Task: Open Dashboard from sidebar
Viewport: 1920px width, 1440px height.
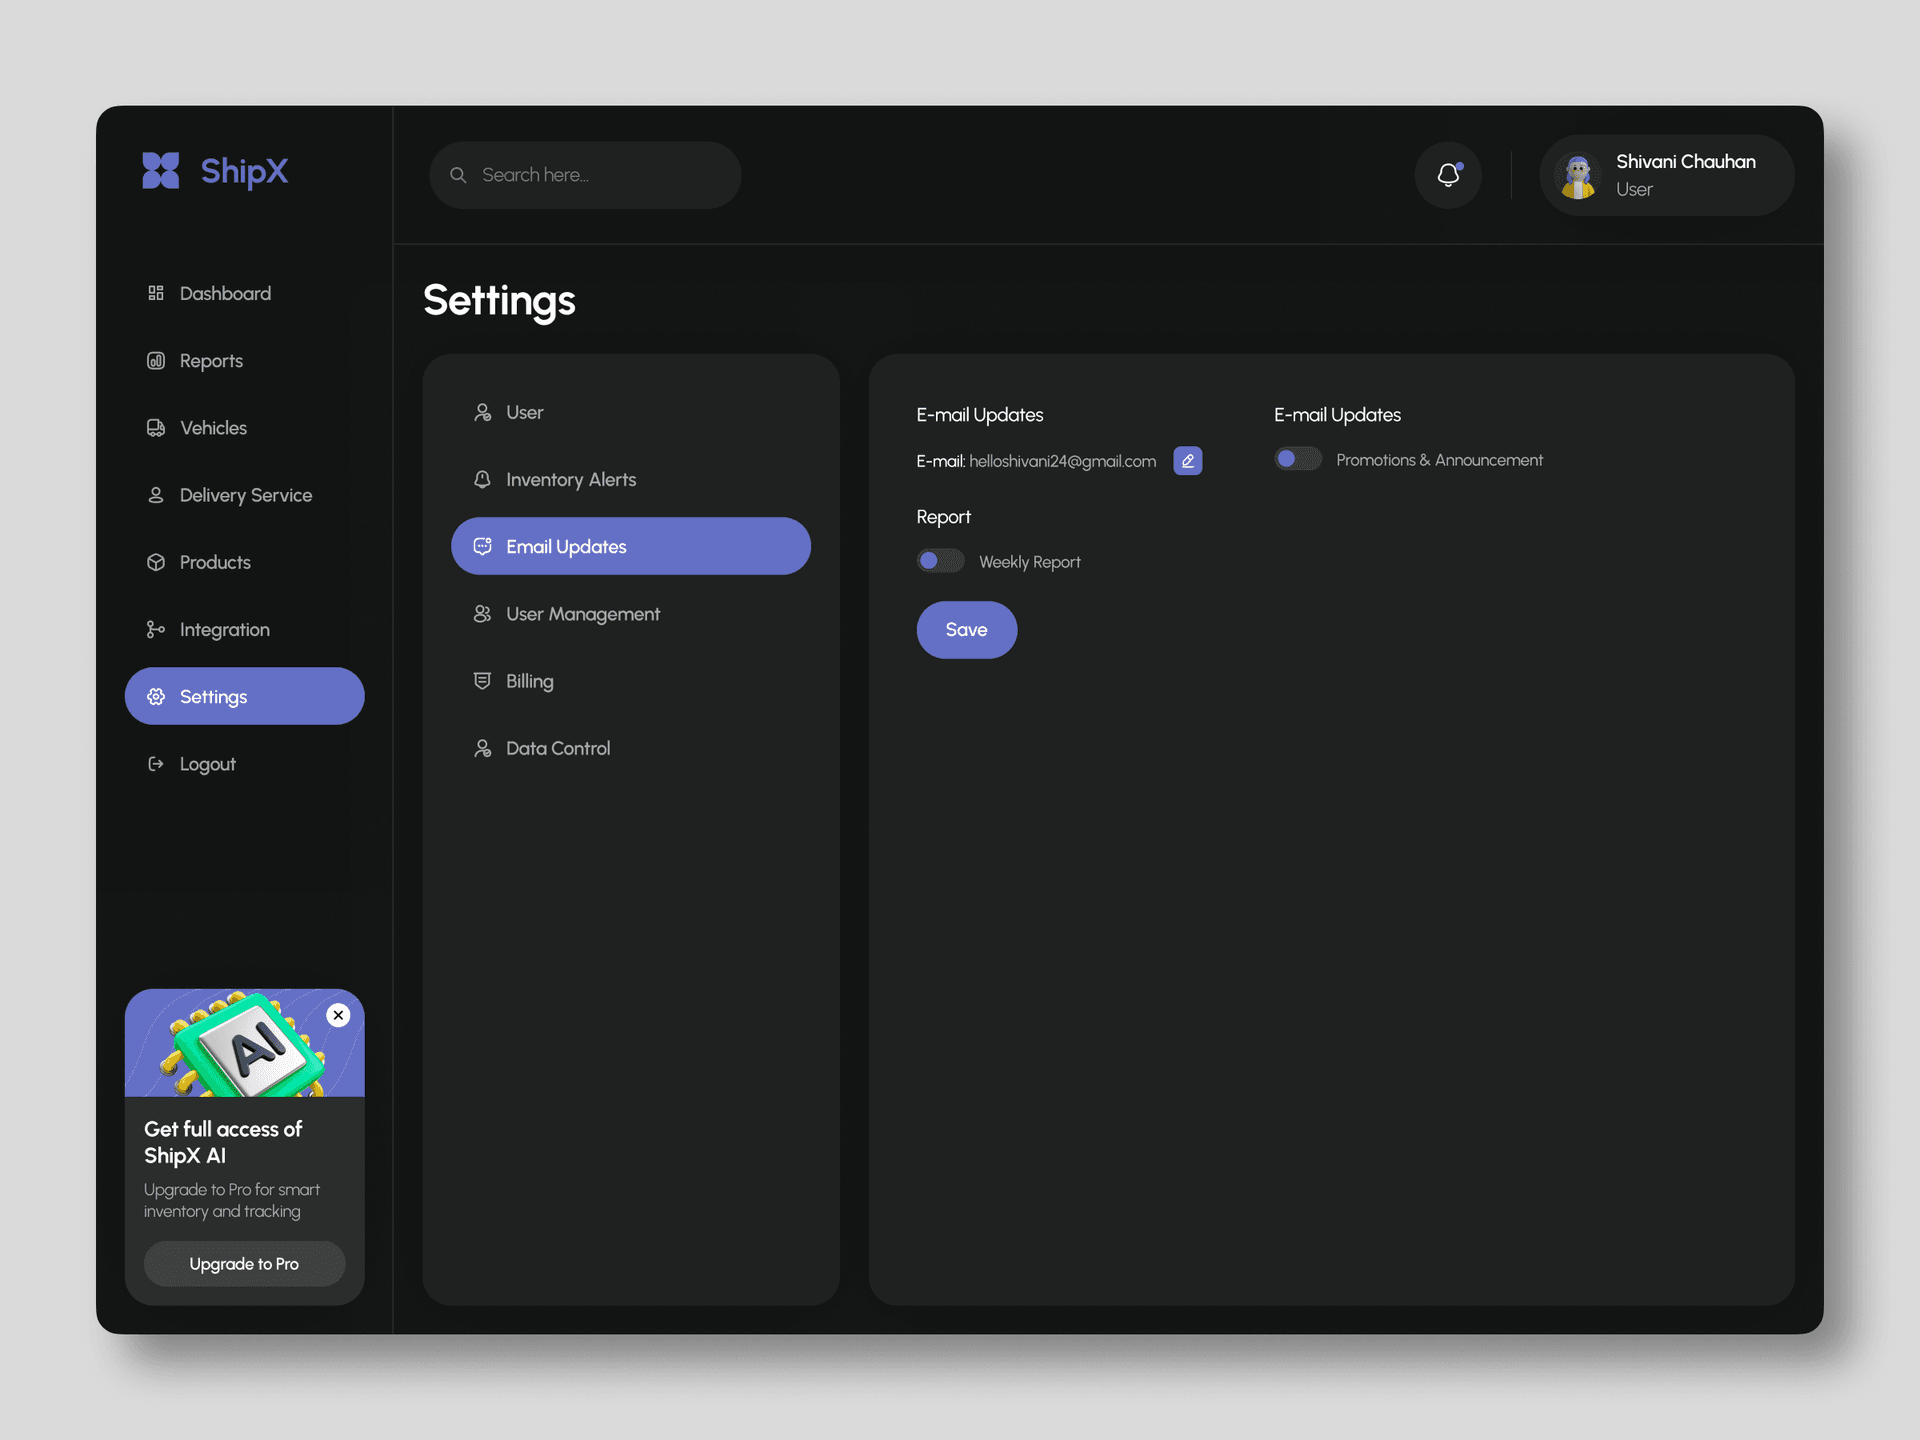Action: [x=209, y=293]
